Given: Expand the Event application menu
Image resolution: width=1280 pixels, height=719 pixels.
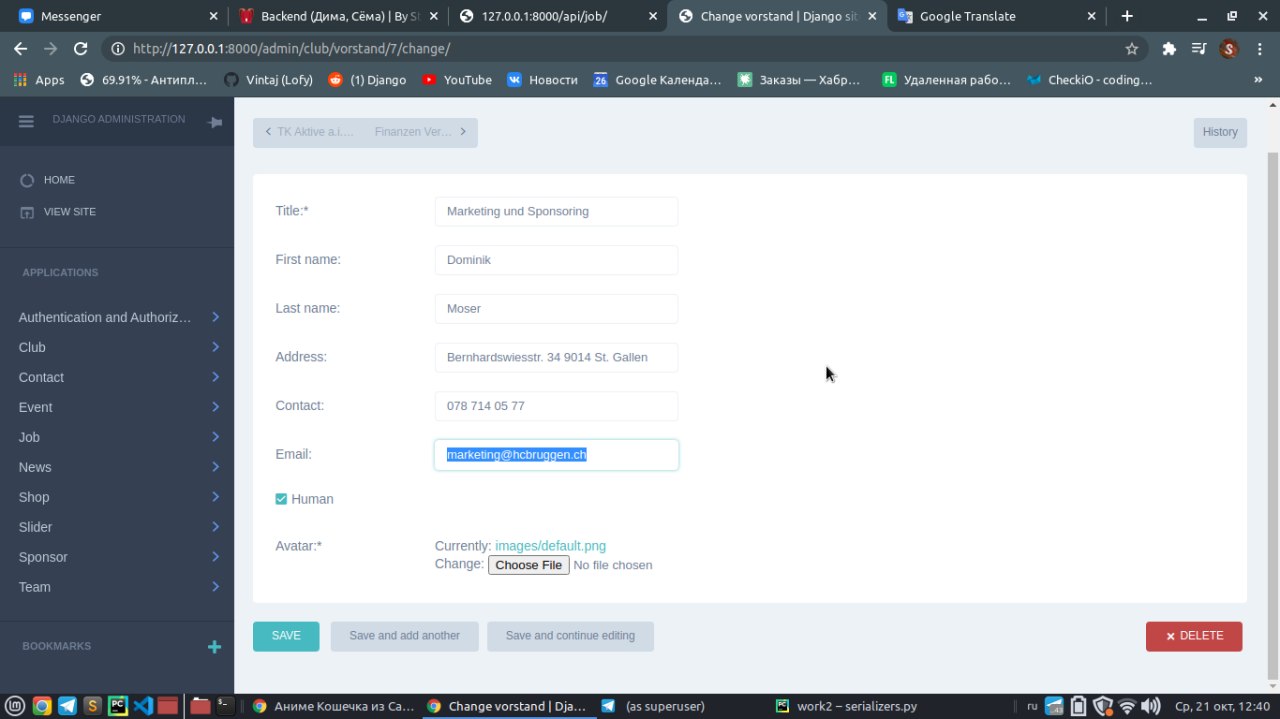Looking at the screenshot, I should 117,407.
